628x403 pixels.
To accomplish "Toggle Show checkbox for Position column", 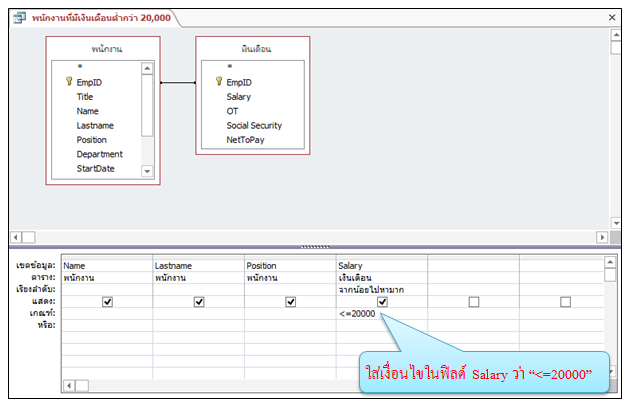I will (291, 302).
